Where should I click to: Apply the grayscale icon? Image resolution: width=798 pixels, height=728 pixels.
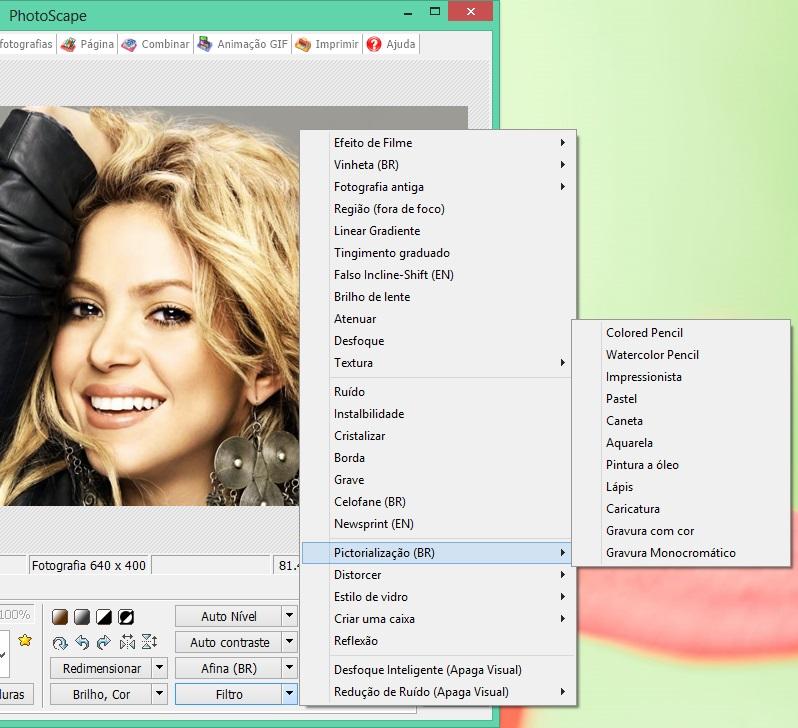82,615
